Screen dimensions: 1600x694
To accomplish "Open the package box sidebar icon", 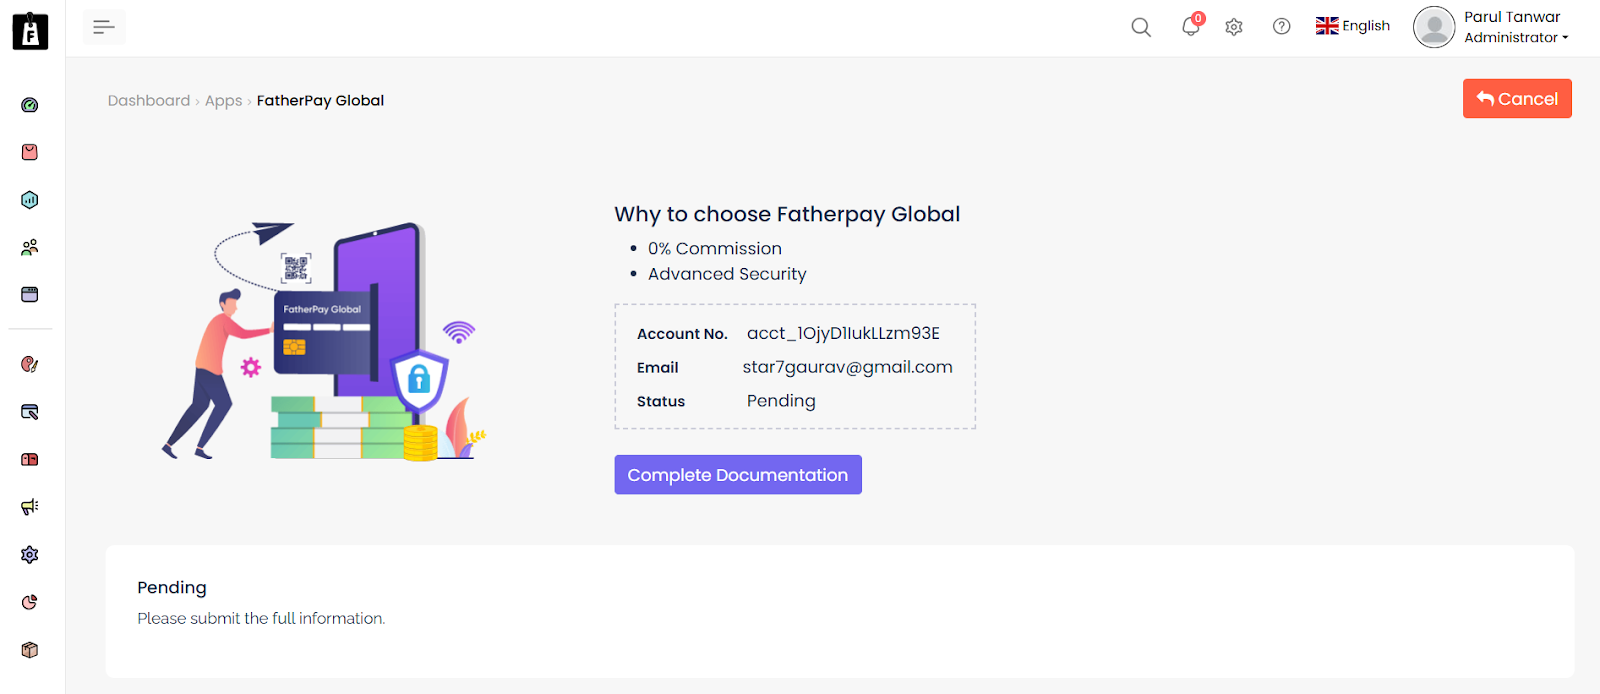I will (x=30, y=650).
